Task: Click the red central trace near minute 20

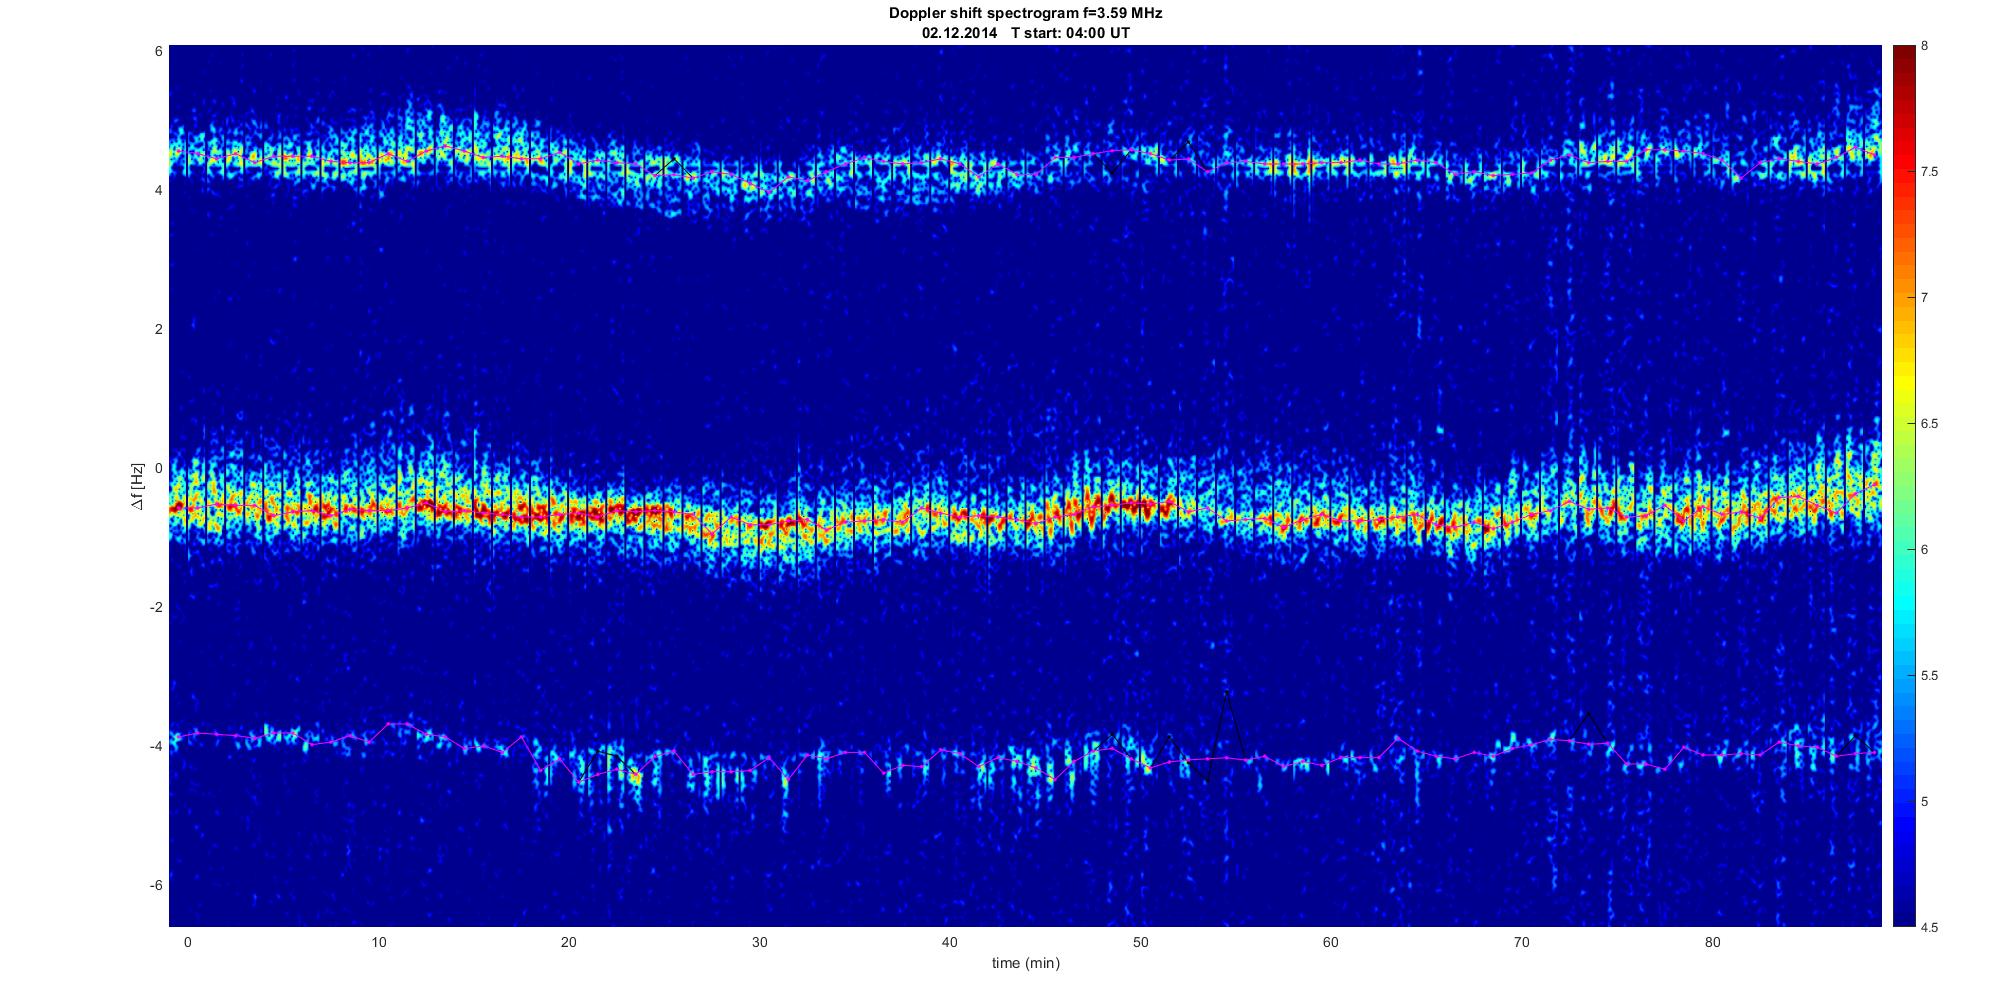Action: (x=569, y=513)
